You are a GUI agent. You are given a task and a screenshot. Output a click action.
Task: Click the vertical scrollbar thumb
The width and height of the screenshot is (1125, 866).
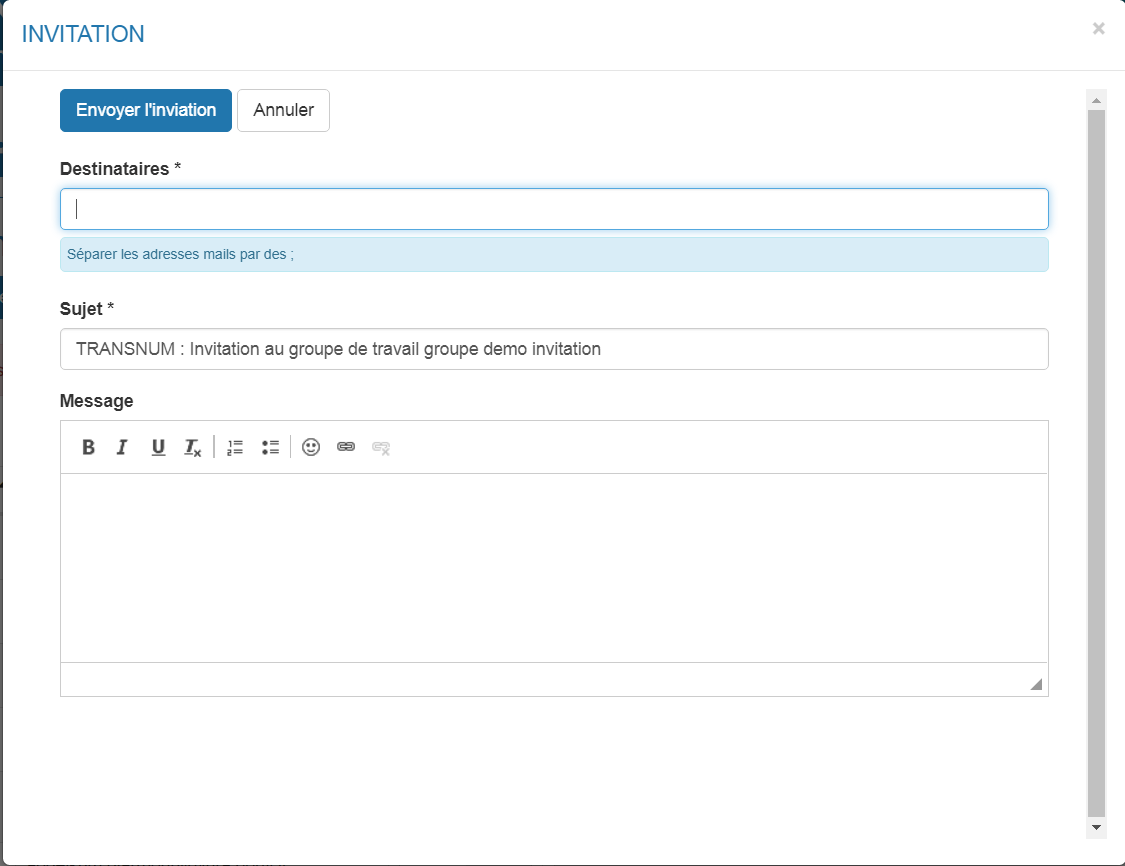point(1096,460)
